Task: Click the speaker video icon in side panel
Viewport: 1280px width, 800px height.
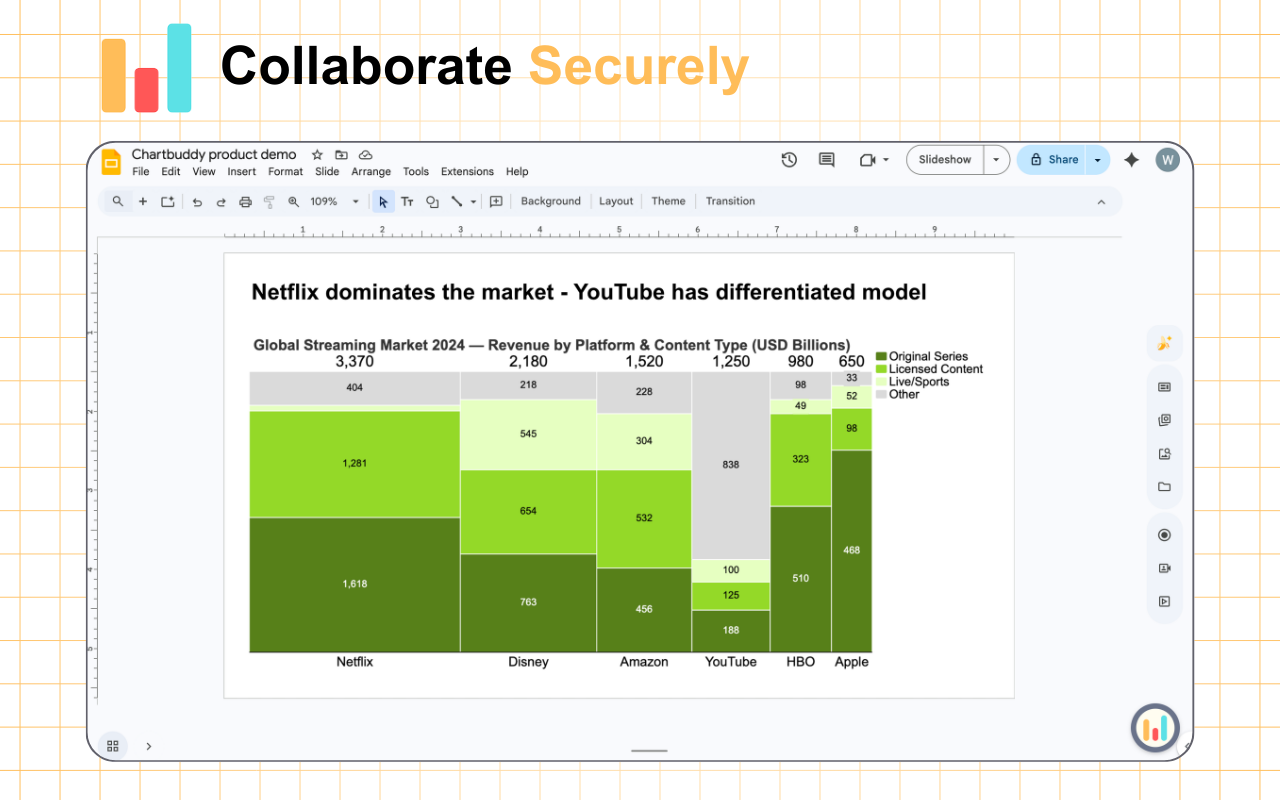Action: pyautogui.click(x=1164, y=568)
